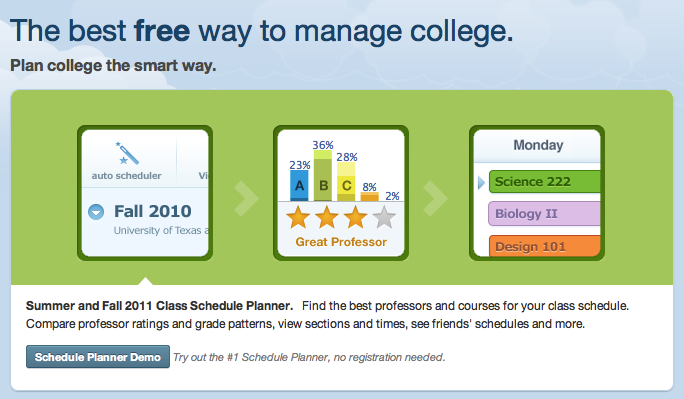The image size is (684, 399).
Task: Select the green B grade bar
Action: click(323, 176)
